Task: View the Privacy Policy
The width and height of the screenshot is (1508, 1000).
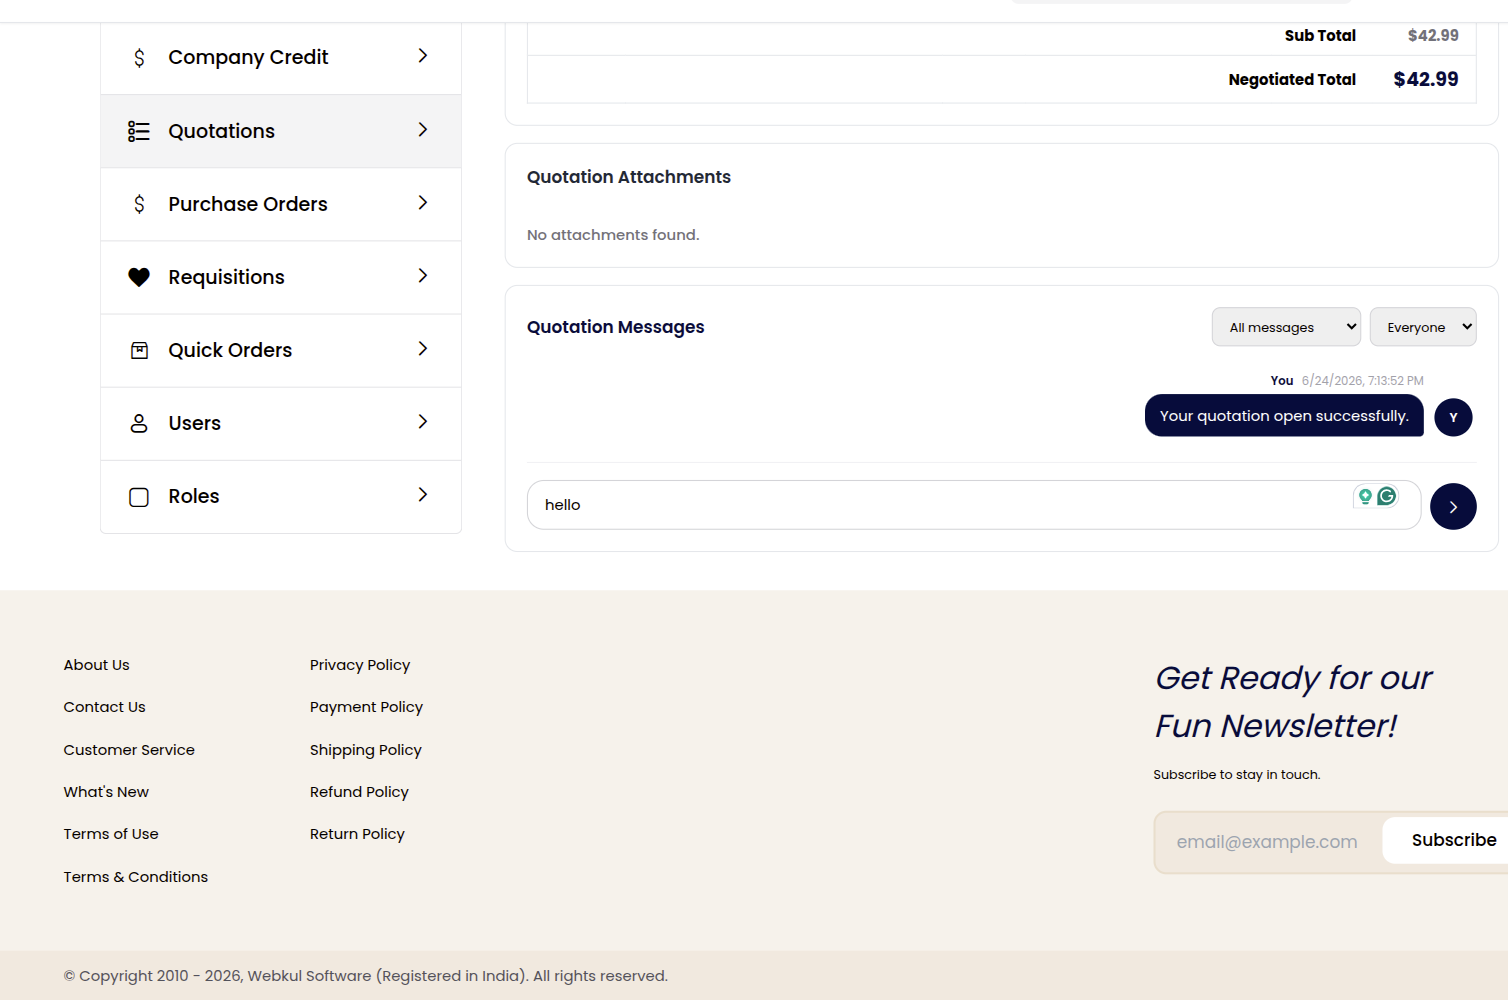Action: (360, 665)
